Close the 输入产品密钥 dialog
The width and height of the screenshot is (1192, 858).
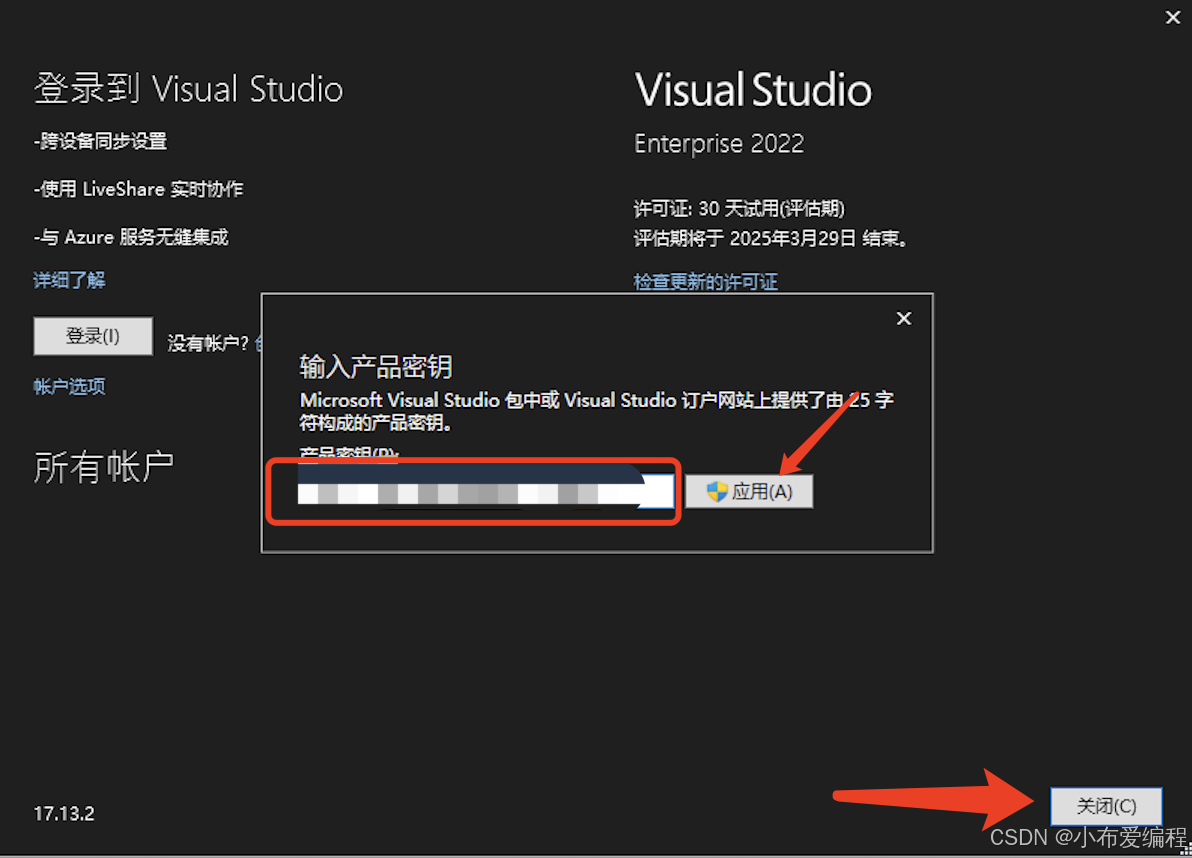click(x=903, y=318)
